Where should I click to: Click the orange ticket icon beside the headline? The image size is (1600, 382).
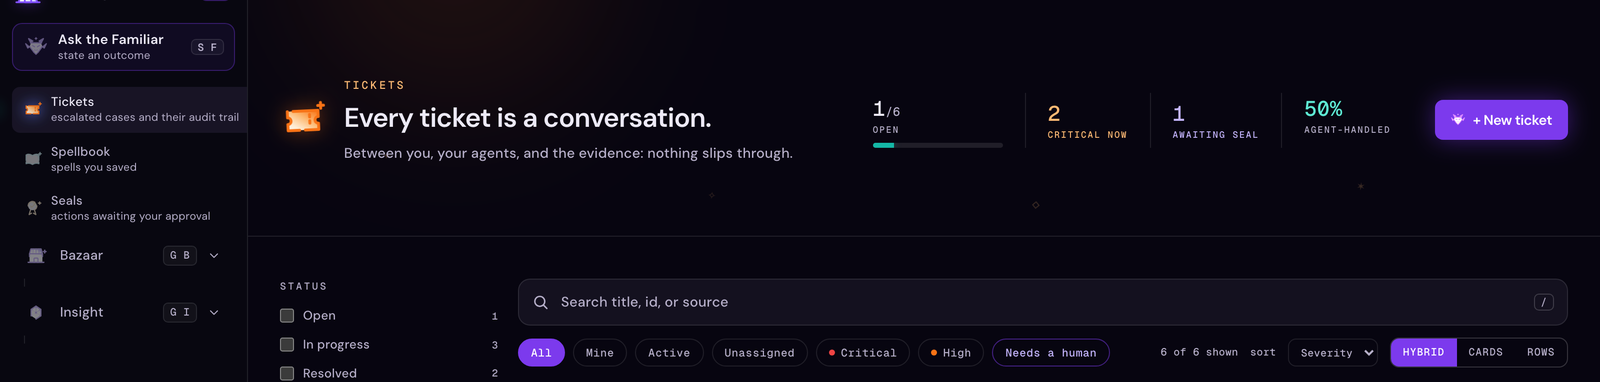pos(305,118)
